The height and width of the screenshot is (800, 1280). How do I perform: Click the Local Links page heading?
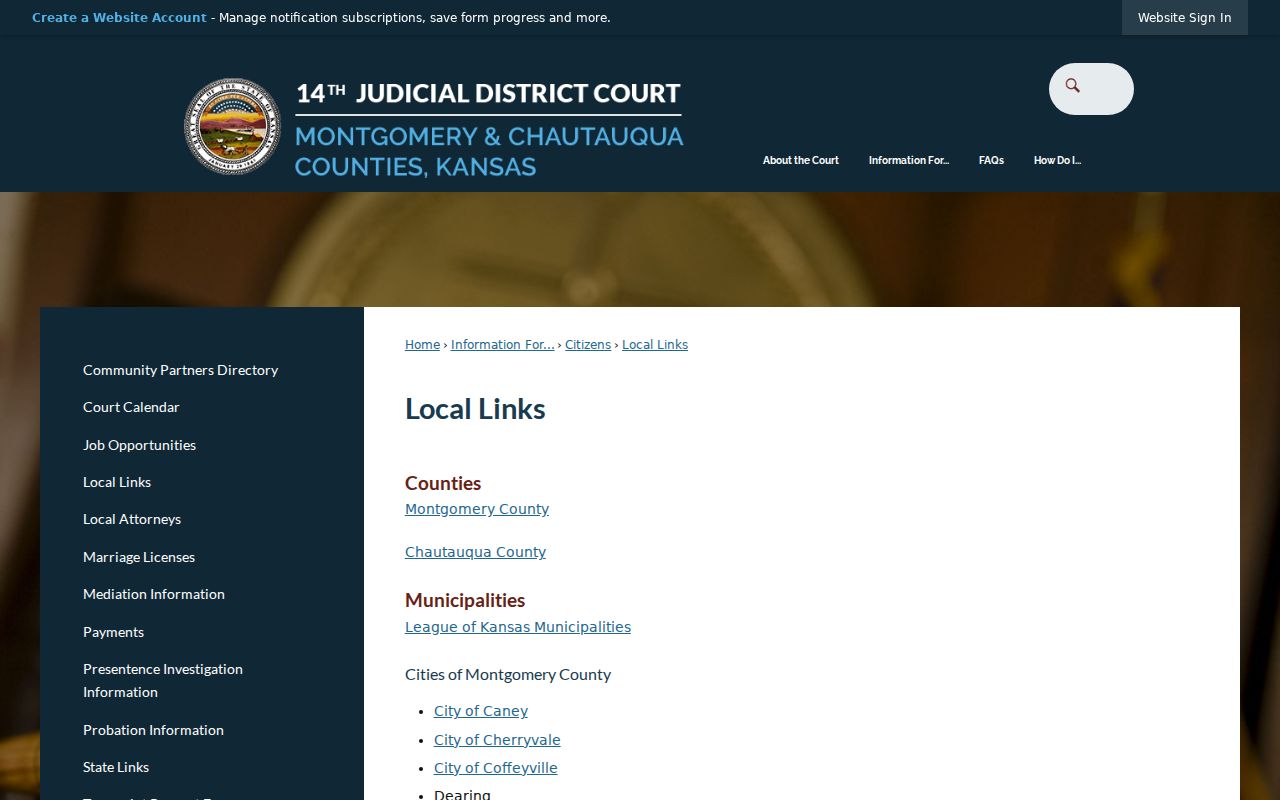coord(475,409)
